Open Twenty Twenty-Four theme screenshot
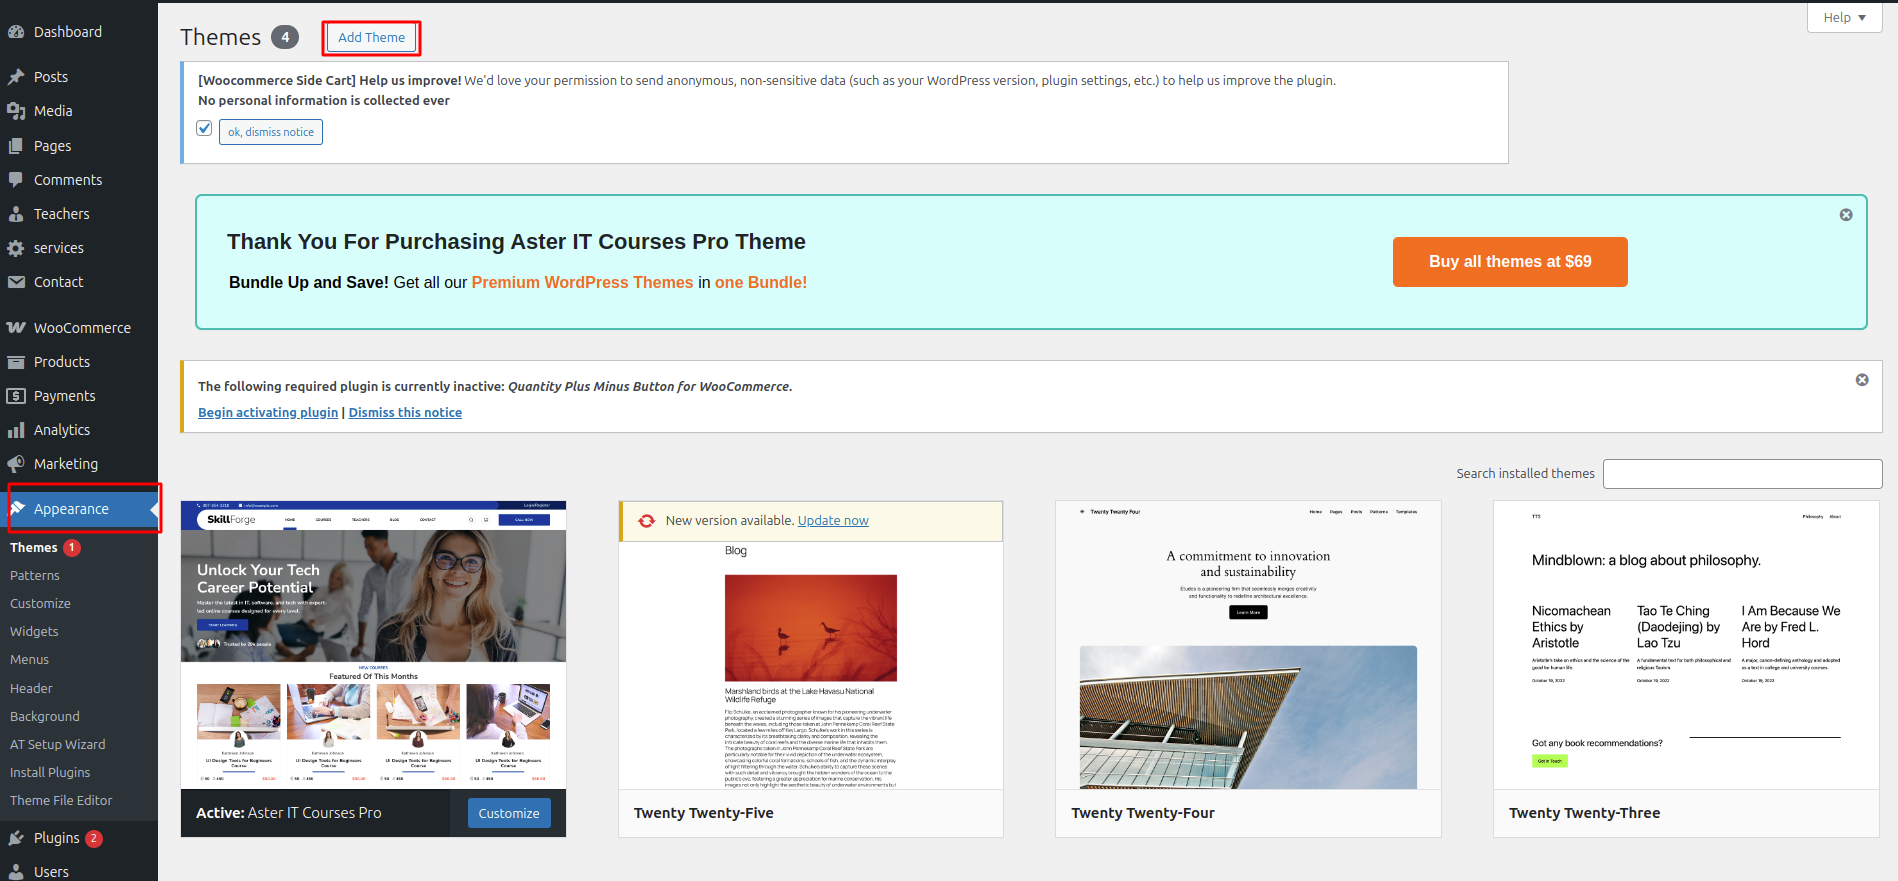Viewport: 1898px width, 881px height. (1248, 645)
